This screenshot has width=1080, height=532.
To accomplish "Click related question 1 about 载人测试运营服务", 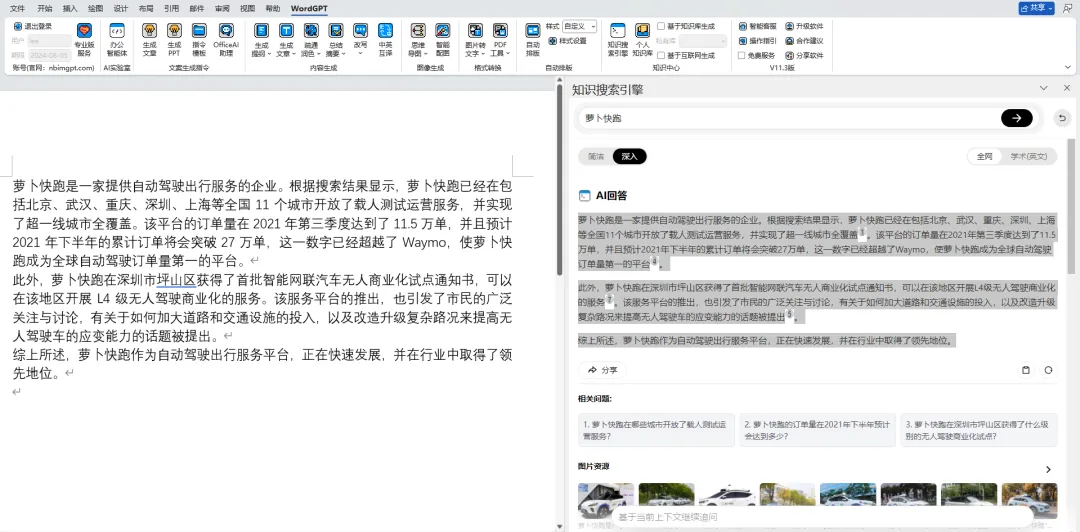I will [x=656, y=430].
